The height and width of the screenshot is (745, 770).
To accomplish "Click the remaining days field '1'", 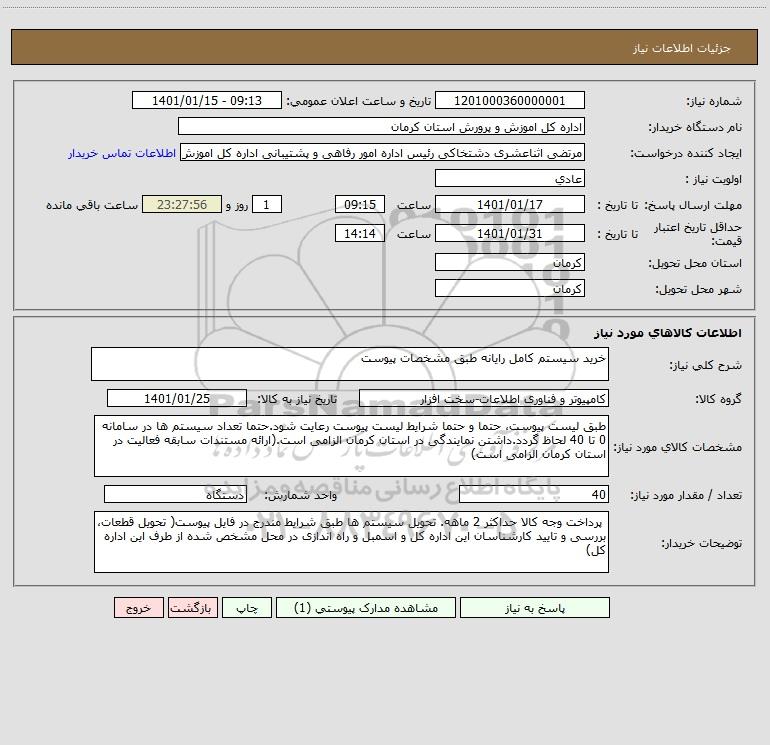I will [267, 204].
